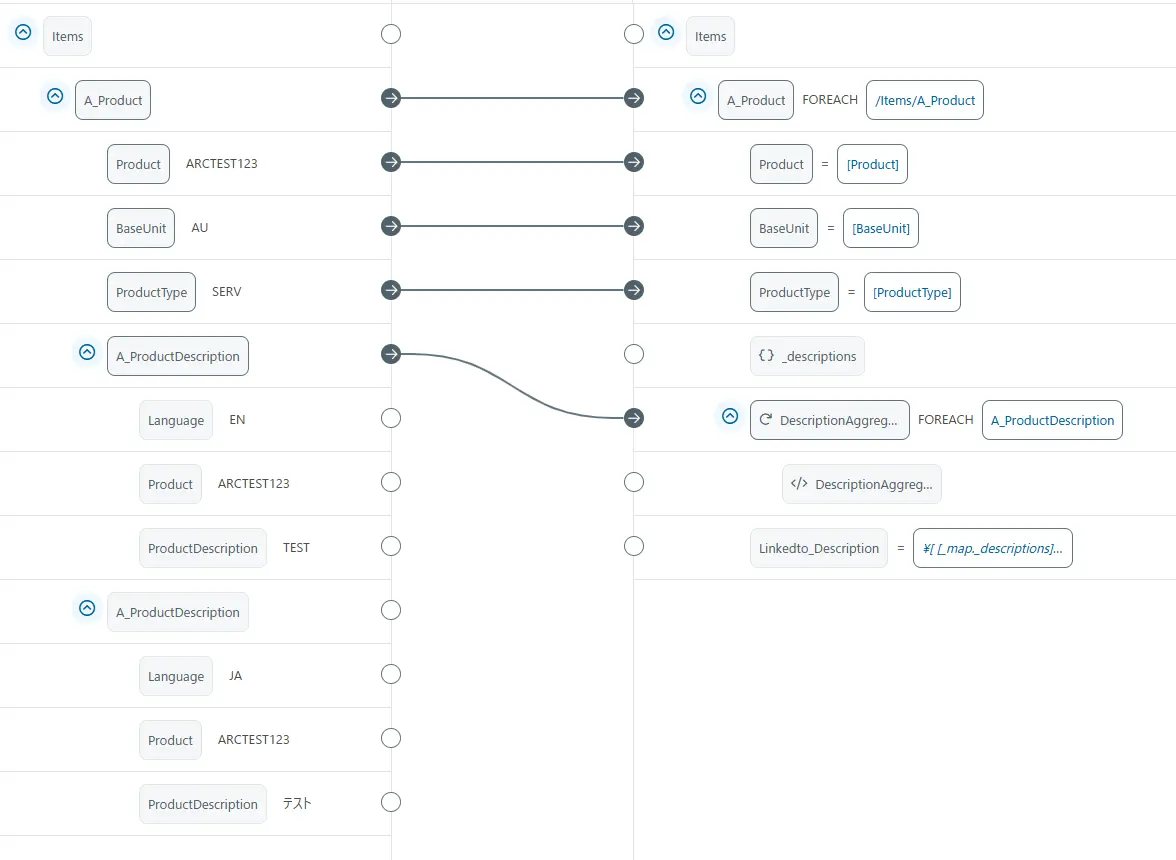Screen dimensions: 1176x860
Task: Click the destination connector arrow beside ProductType
Action: (x=634, y=290)
